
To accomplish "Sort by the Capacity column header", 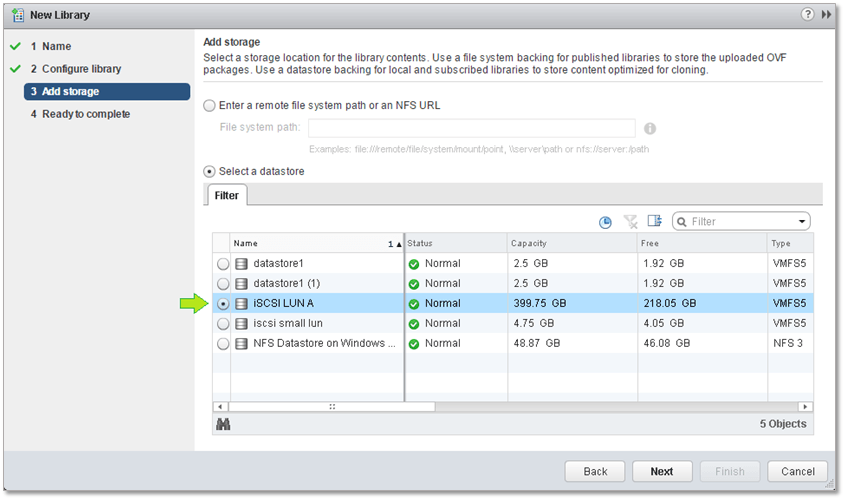I will 572,244.
